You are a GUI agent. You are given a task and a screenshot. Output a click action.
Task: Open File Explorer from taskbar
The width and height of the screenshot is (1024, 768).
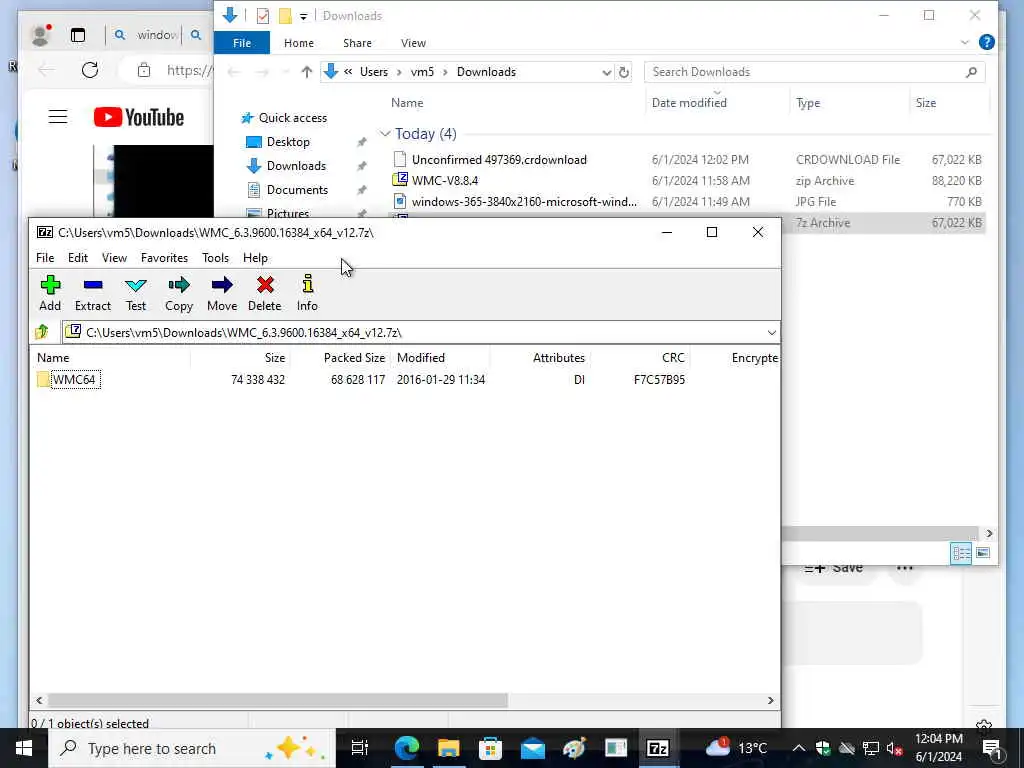pos(449,748)
